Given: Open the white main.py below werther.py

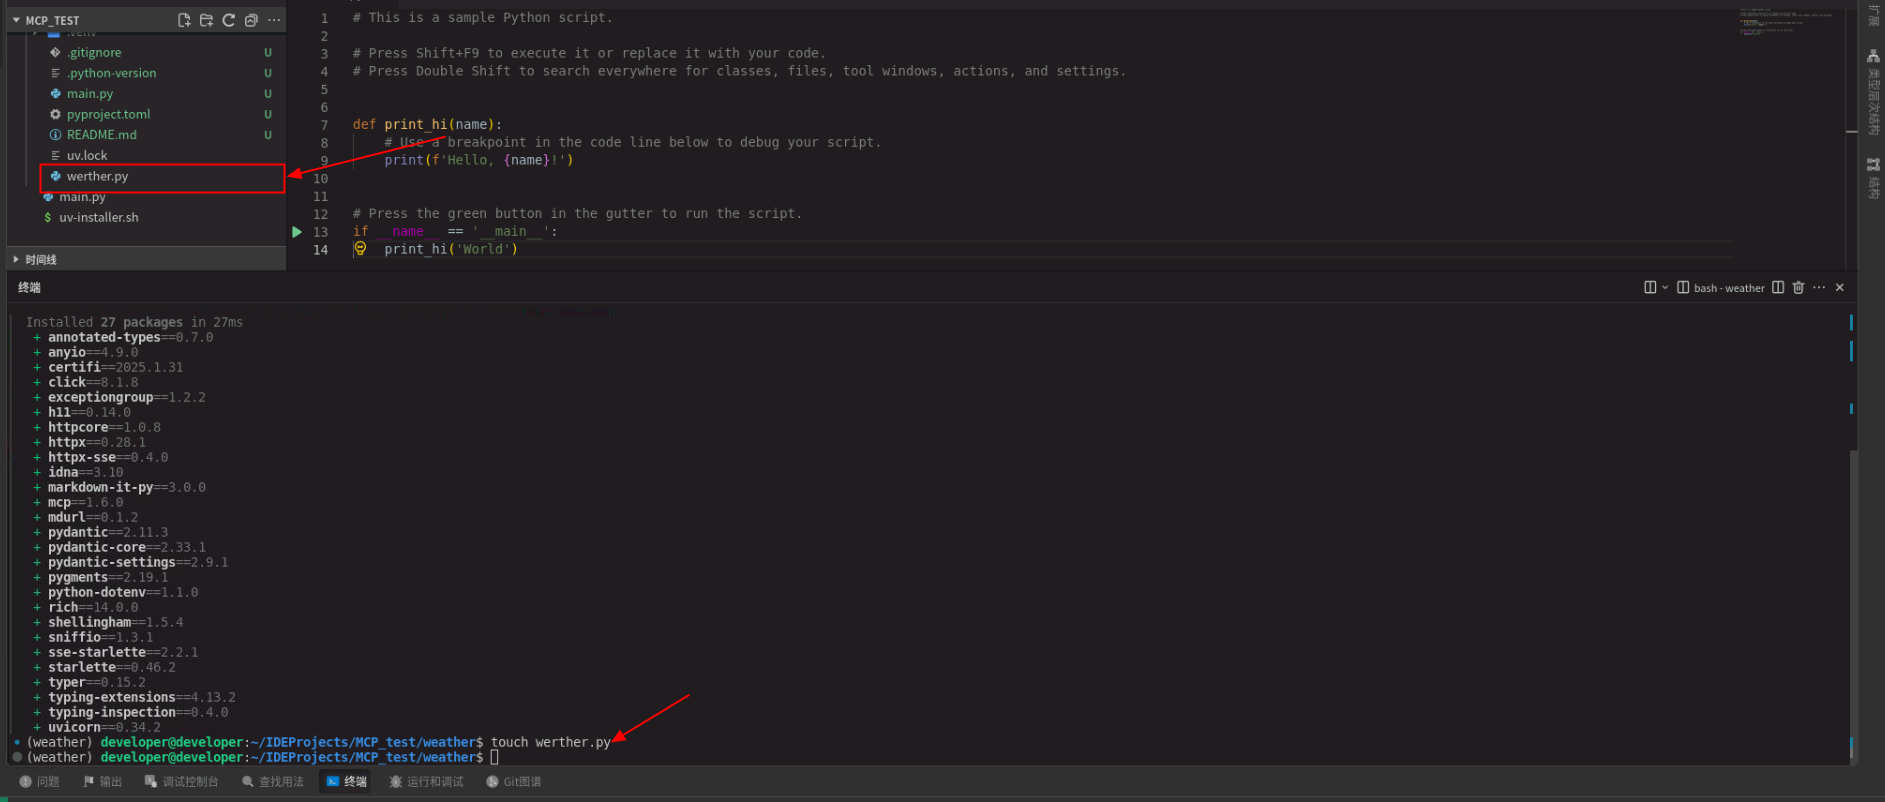Looking at the screenshot, I should [x=82, y=197].
